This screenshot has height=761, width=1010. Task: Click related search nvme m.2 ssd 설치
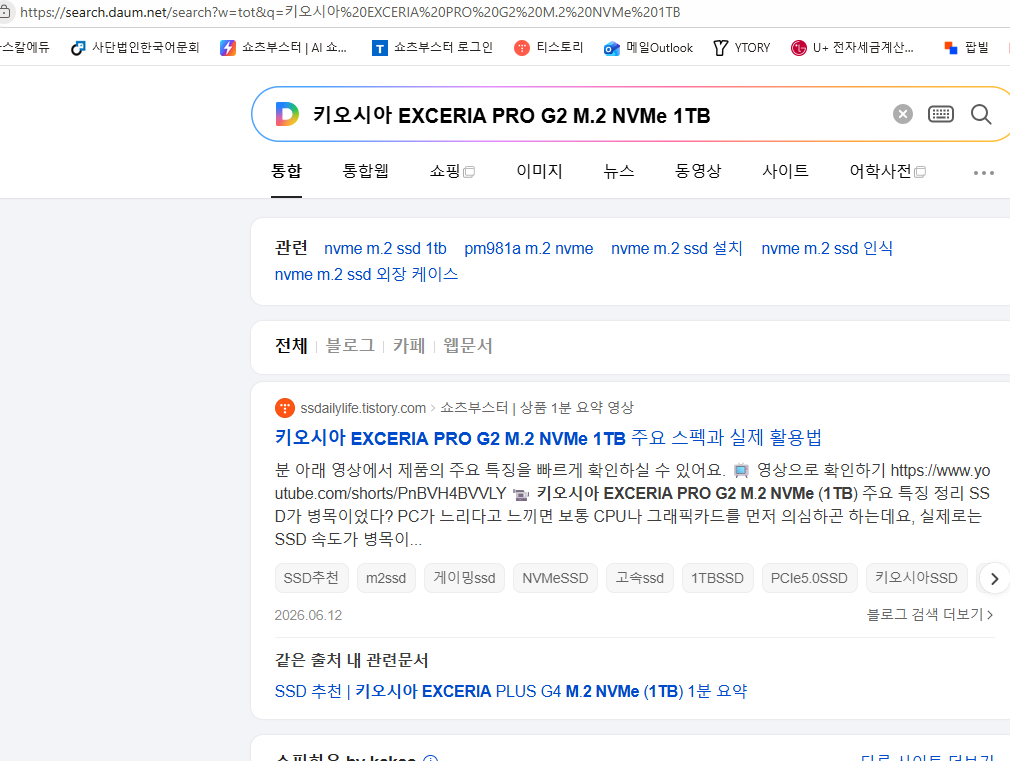(677, 249)
